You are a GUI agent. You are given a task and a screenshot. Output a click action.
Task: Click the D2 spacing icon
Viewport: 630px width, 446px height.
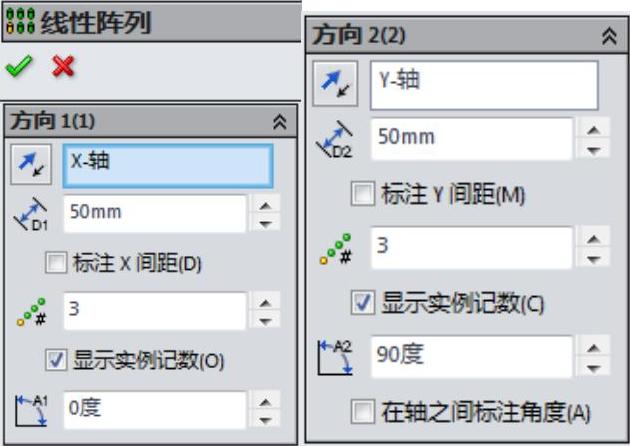tap(334, 139)
